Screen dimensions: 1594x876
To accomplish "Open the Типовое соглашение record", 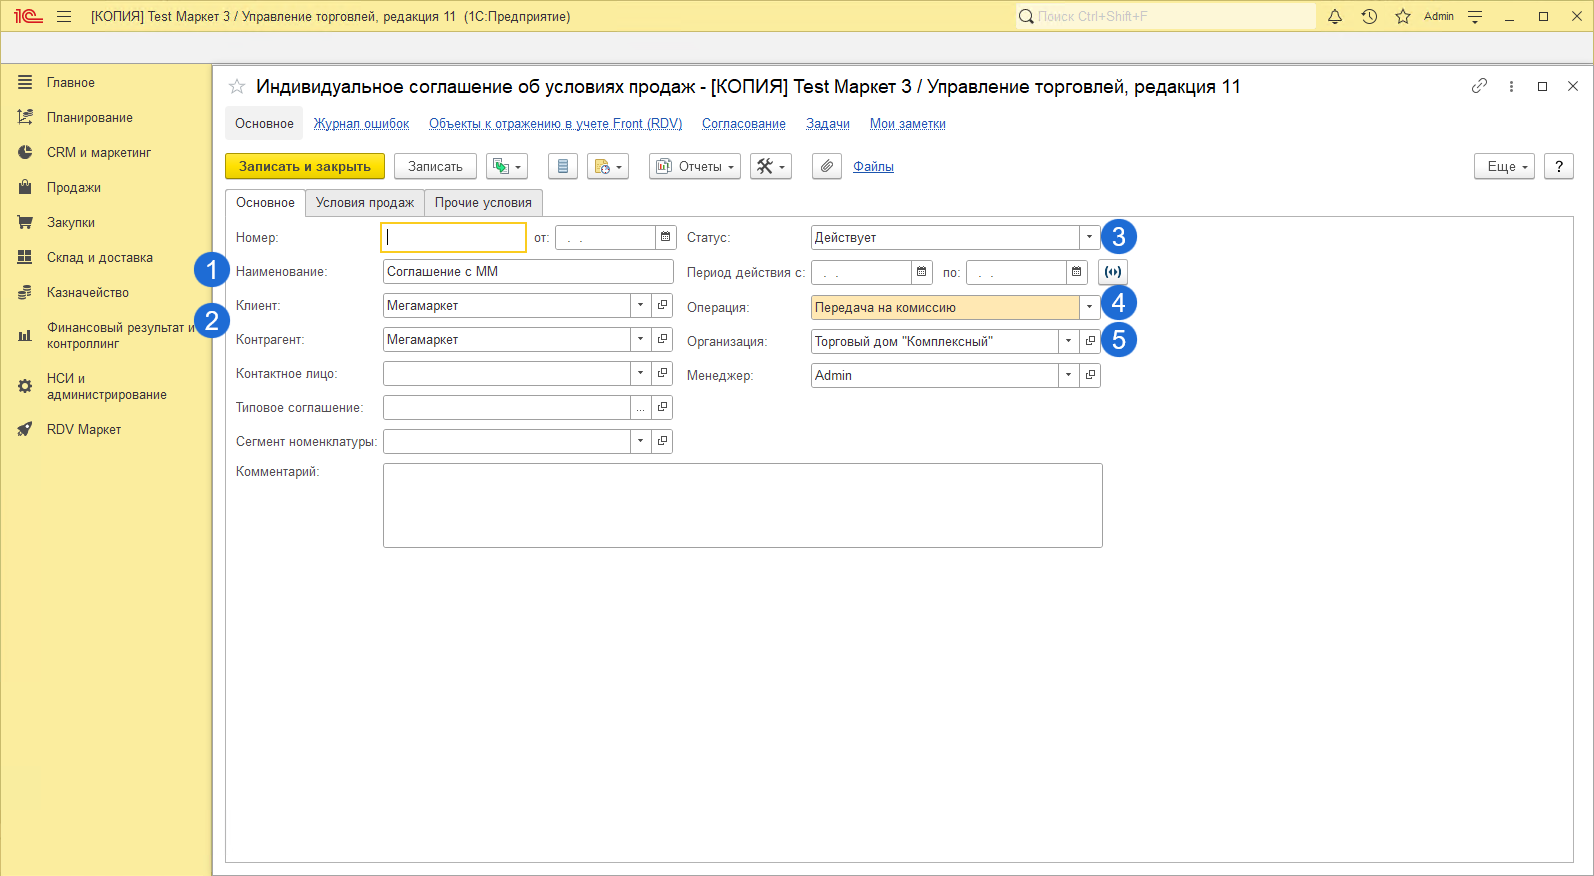I will pyautogui.click(x=662, y=407).
